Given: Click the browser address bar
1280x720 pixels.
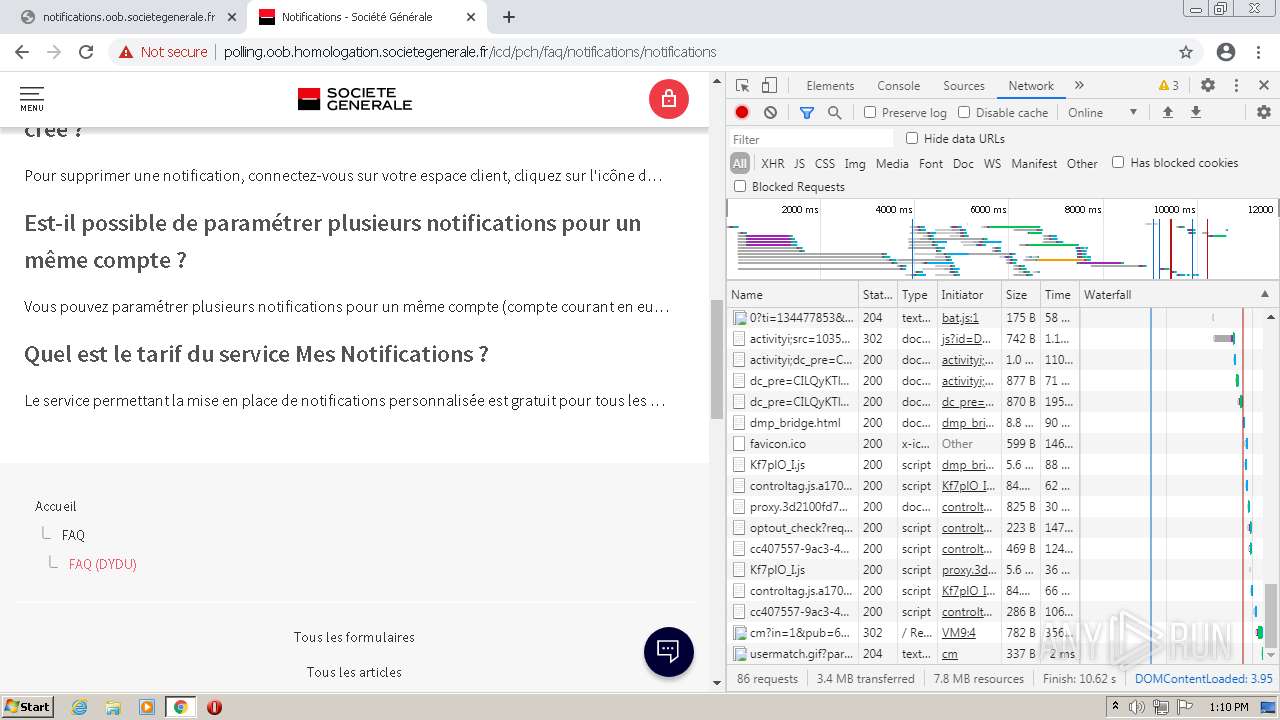Looking at the screenshot, I should coord(640,52).
